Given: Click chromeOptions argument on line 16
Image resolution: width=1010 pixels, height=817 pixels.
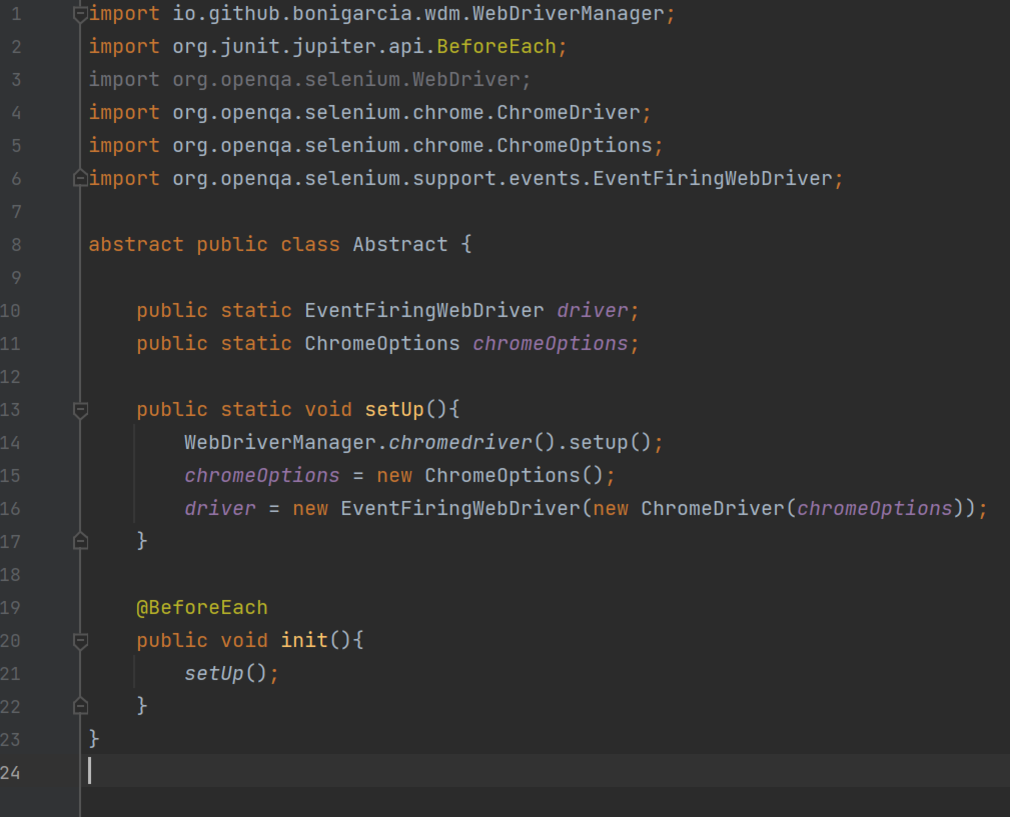Looking at the screenshot, I should pyautogui.click(x=875, y=508).
